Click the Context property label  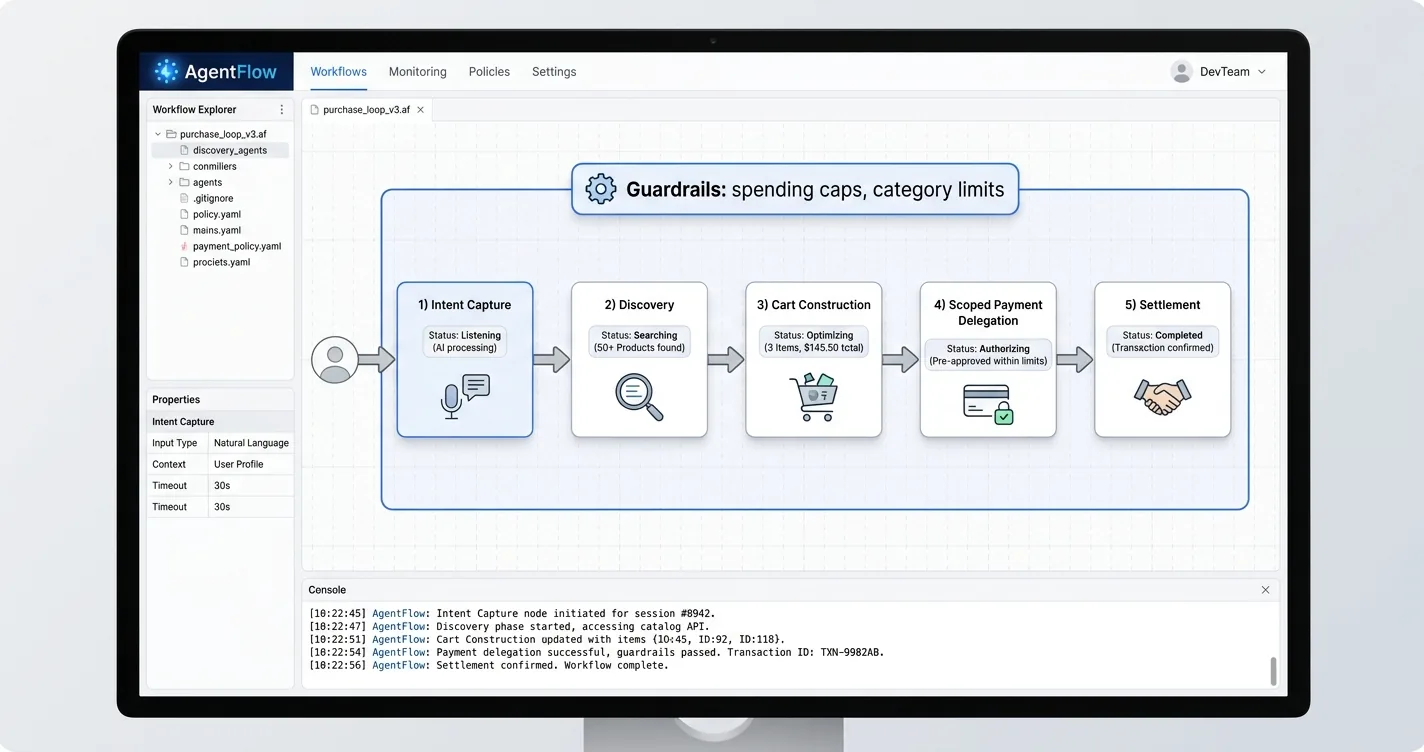pyautogui.click(x=169, y=464)
